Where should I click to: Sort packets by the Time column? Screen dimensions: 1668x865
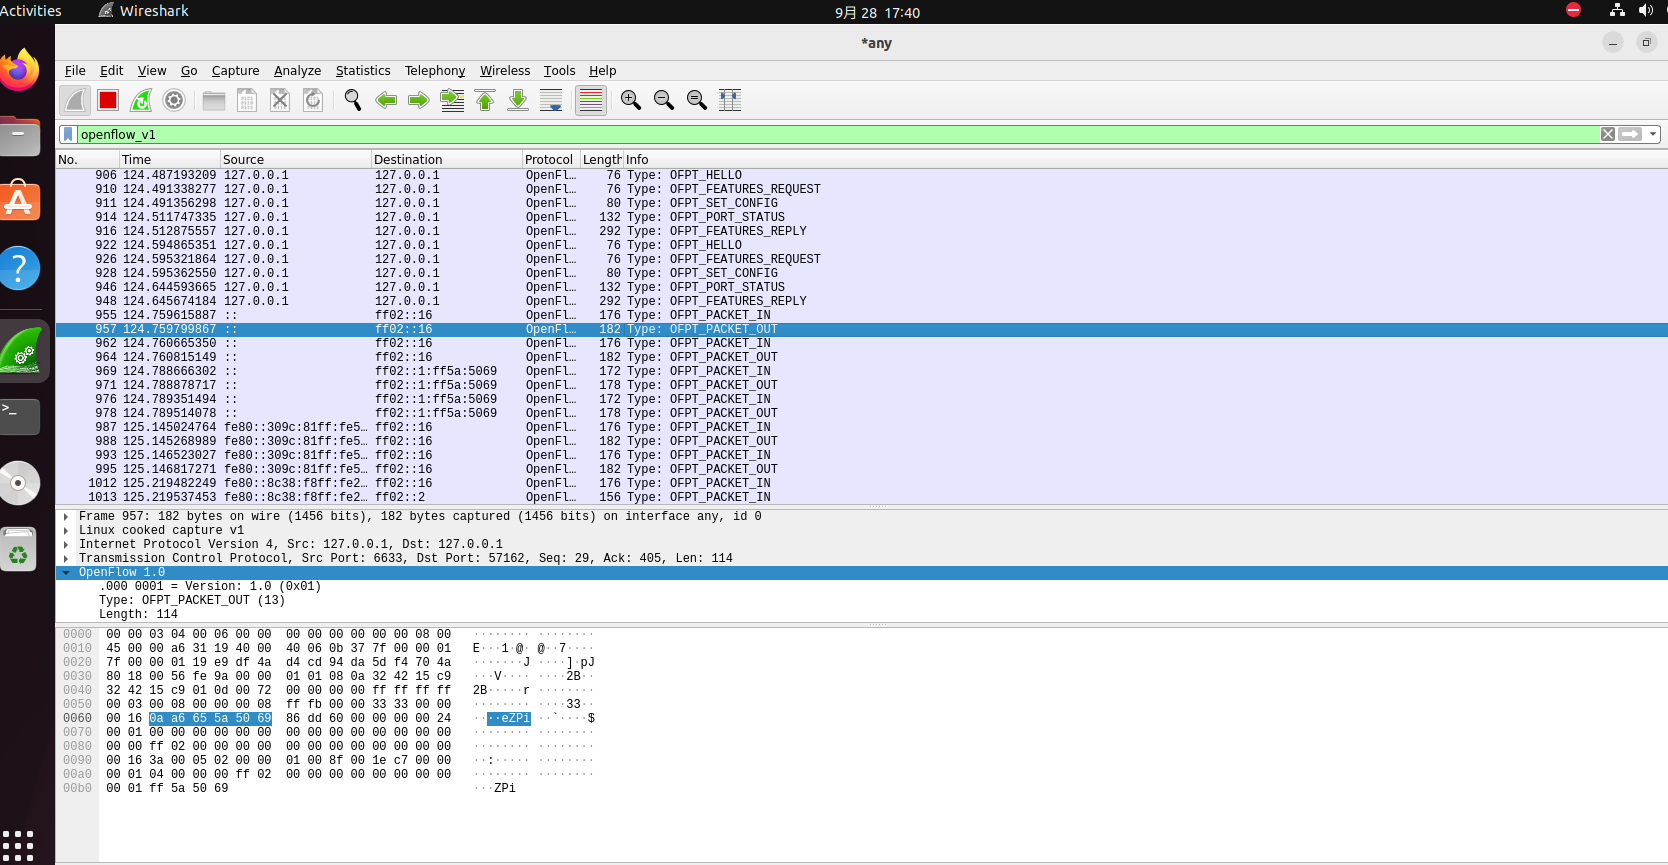tap(169, 160)
